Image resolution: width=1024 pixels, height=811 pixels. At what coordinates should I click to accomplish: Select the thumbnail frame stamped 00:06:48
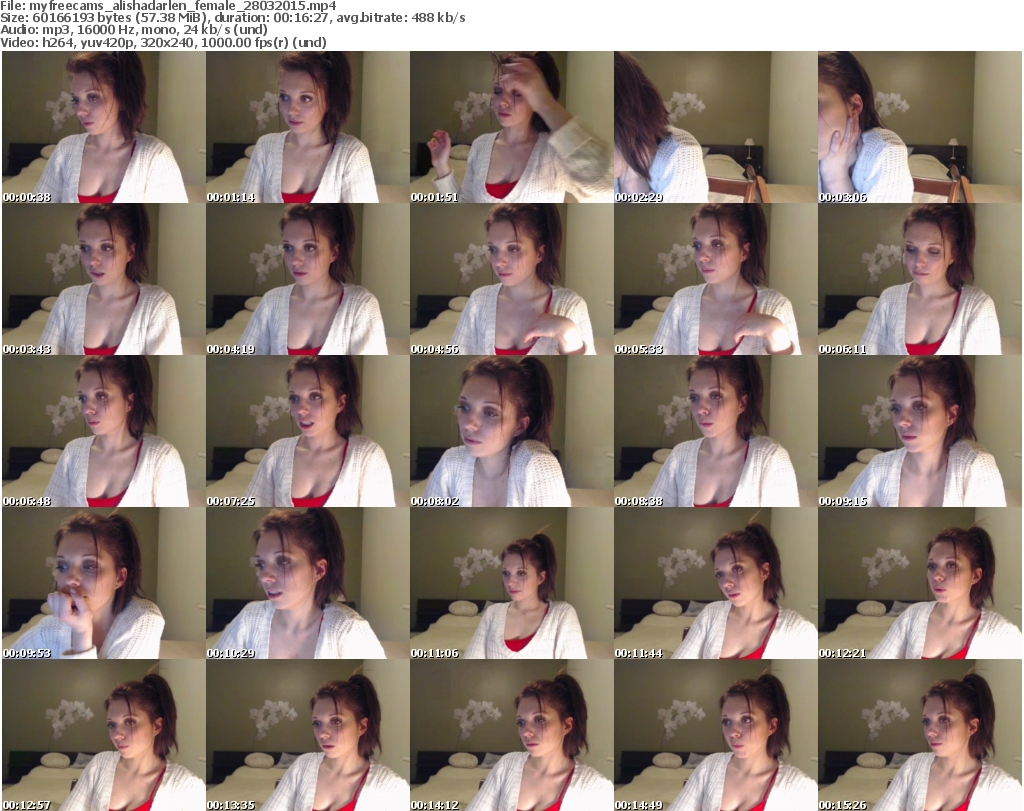tap(104, 431)
